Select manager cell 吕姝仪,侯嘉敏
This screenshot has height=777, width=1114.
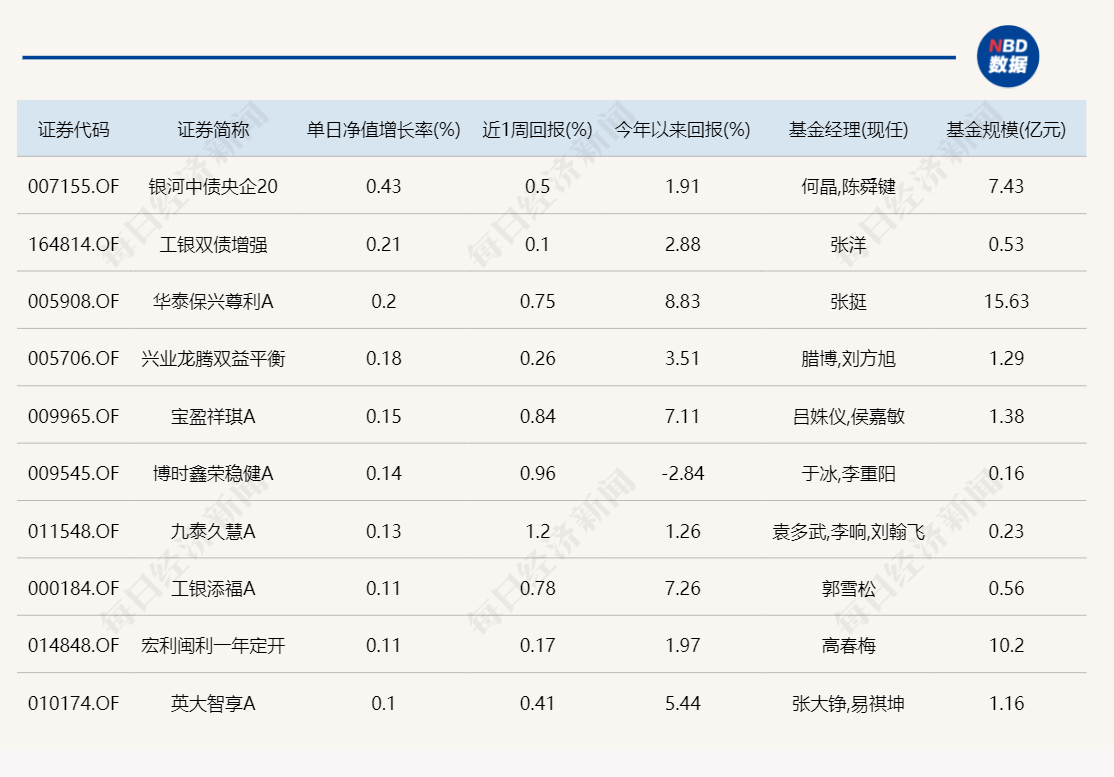click(848, 416)
